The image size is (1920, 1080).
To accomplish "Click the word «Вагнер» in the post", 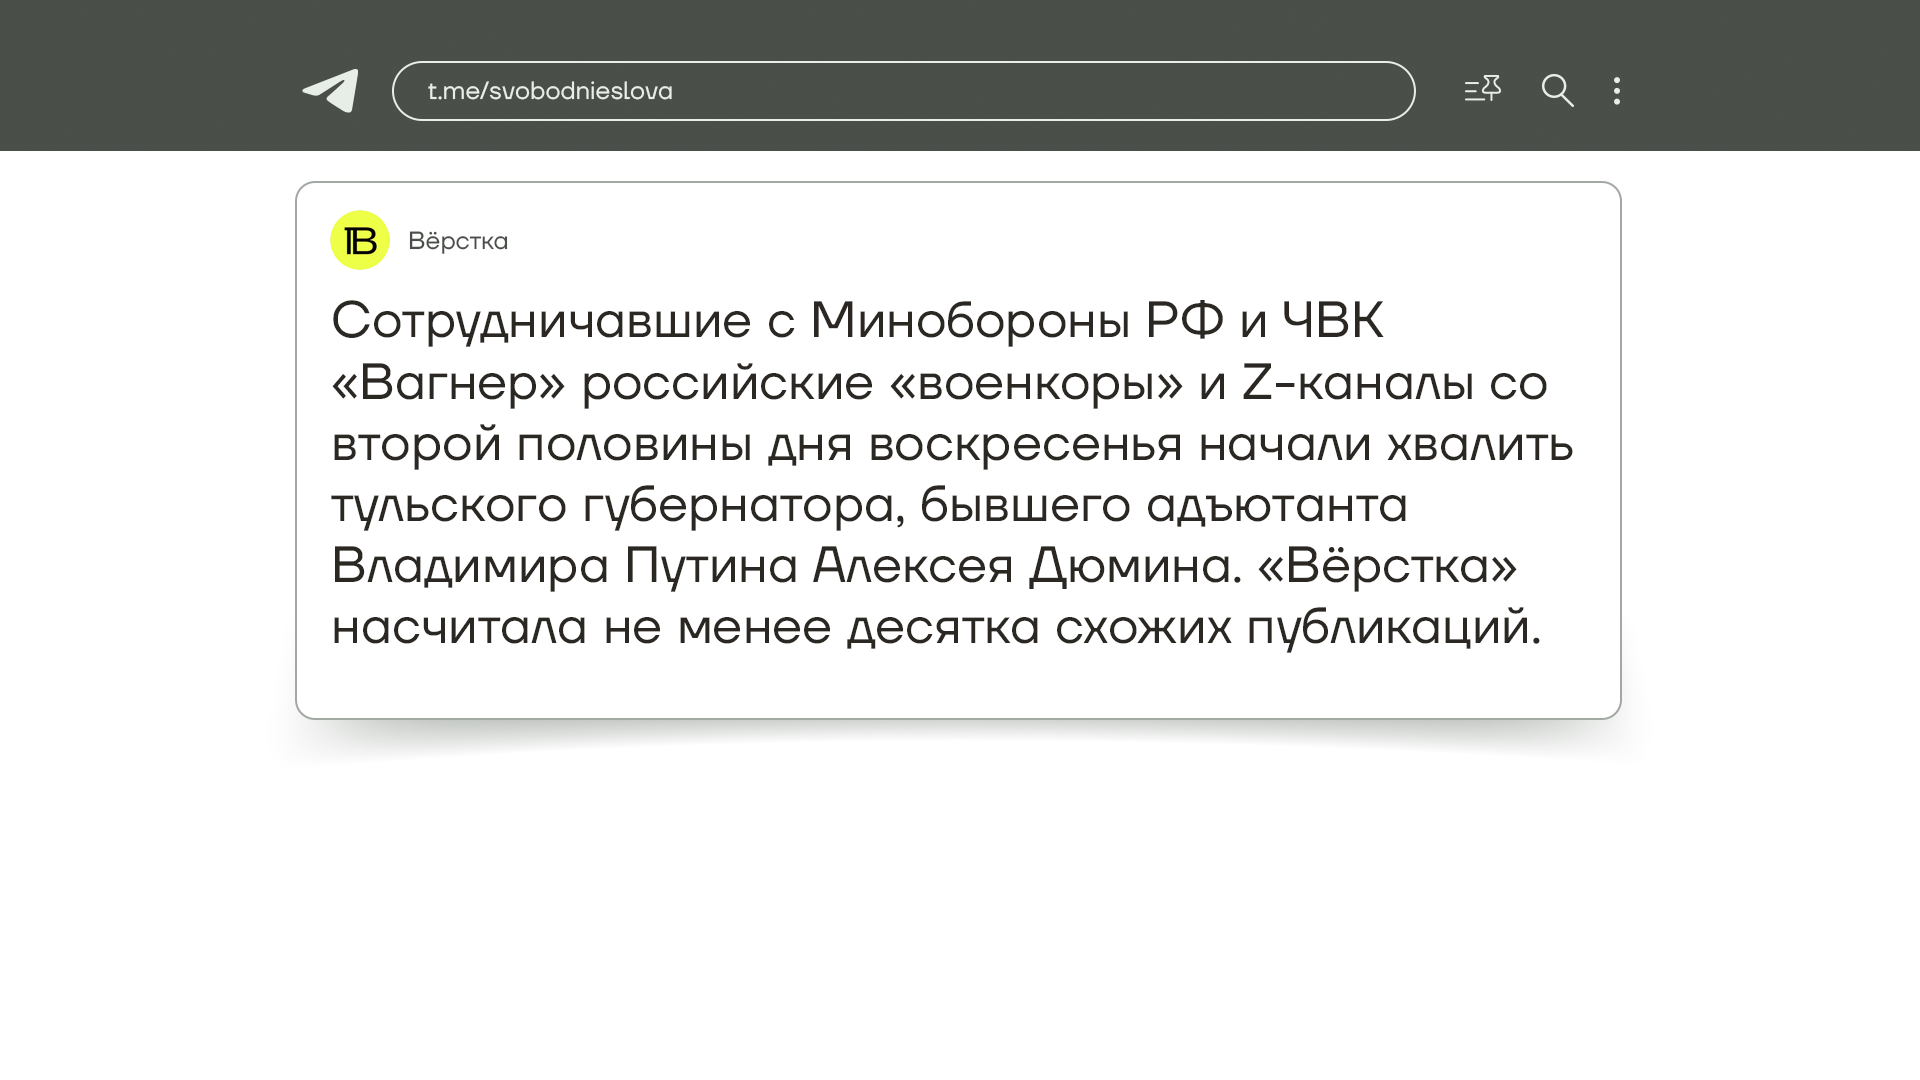I will click(449, 383).
